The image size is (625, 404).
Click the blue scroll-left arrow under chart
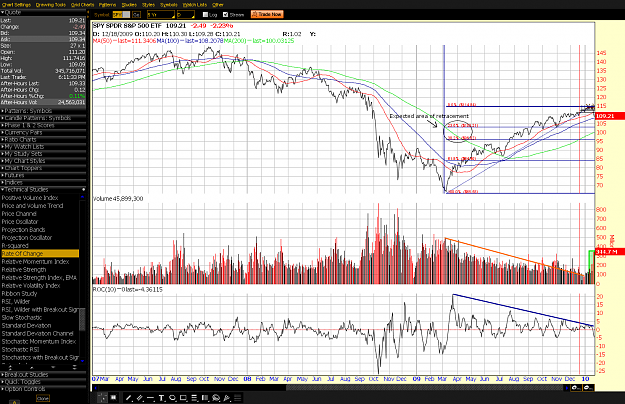[x=96, y=388]
